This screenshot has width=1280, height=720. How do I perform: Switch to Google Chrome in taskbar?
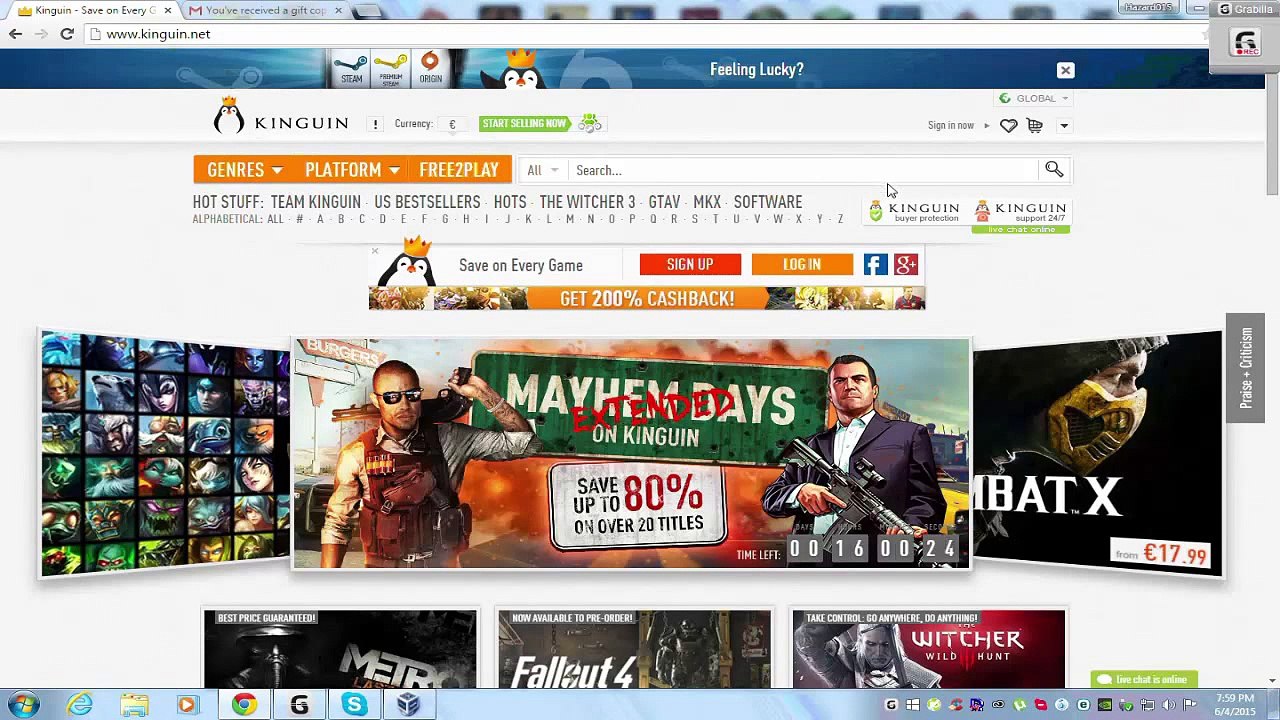pyautogui.click(x=244, y=705)
